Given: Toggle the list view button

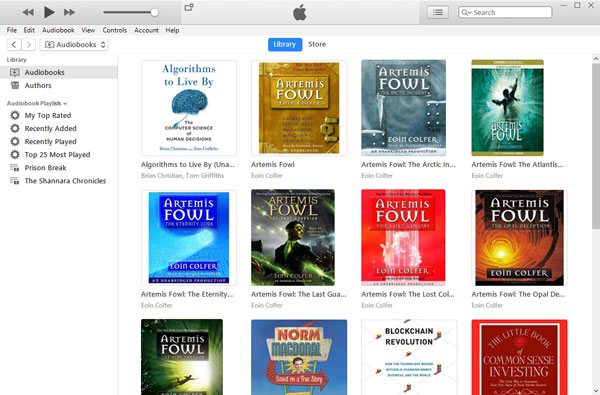Looking at the screenshot, I should pyautogui.click(x=438, y=12).
